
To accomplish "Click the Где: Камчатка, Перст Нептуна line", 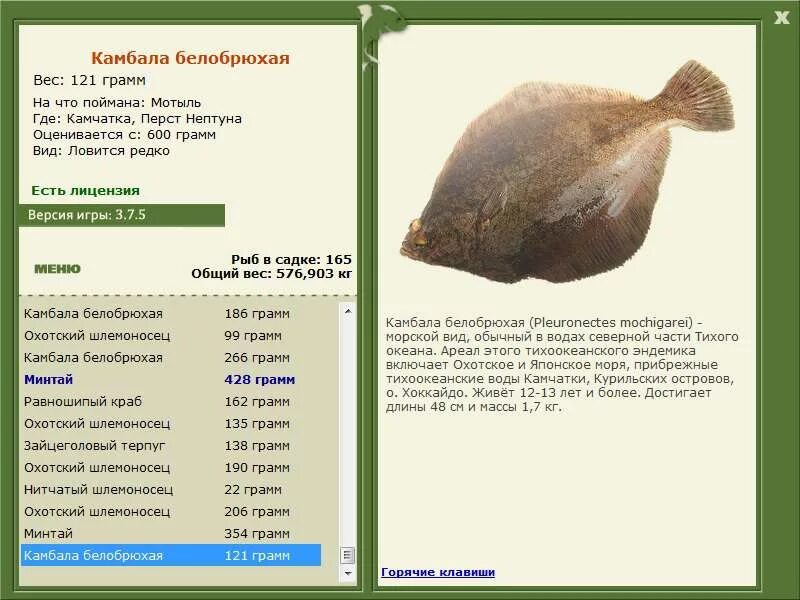I will coord(137,118).
